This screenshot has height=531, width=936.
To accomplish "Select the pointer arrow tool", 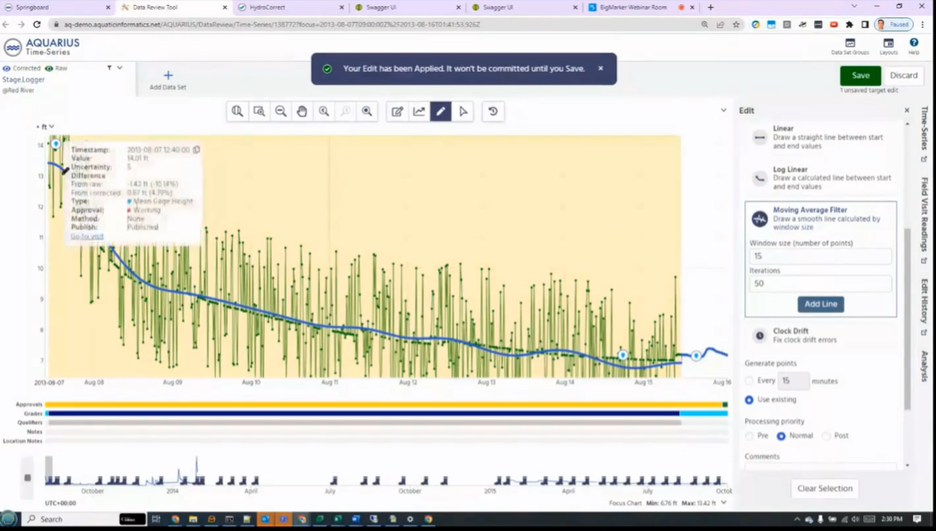I will coord(463,112).
